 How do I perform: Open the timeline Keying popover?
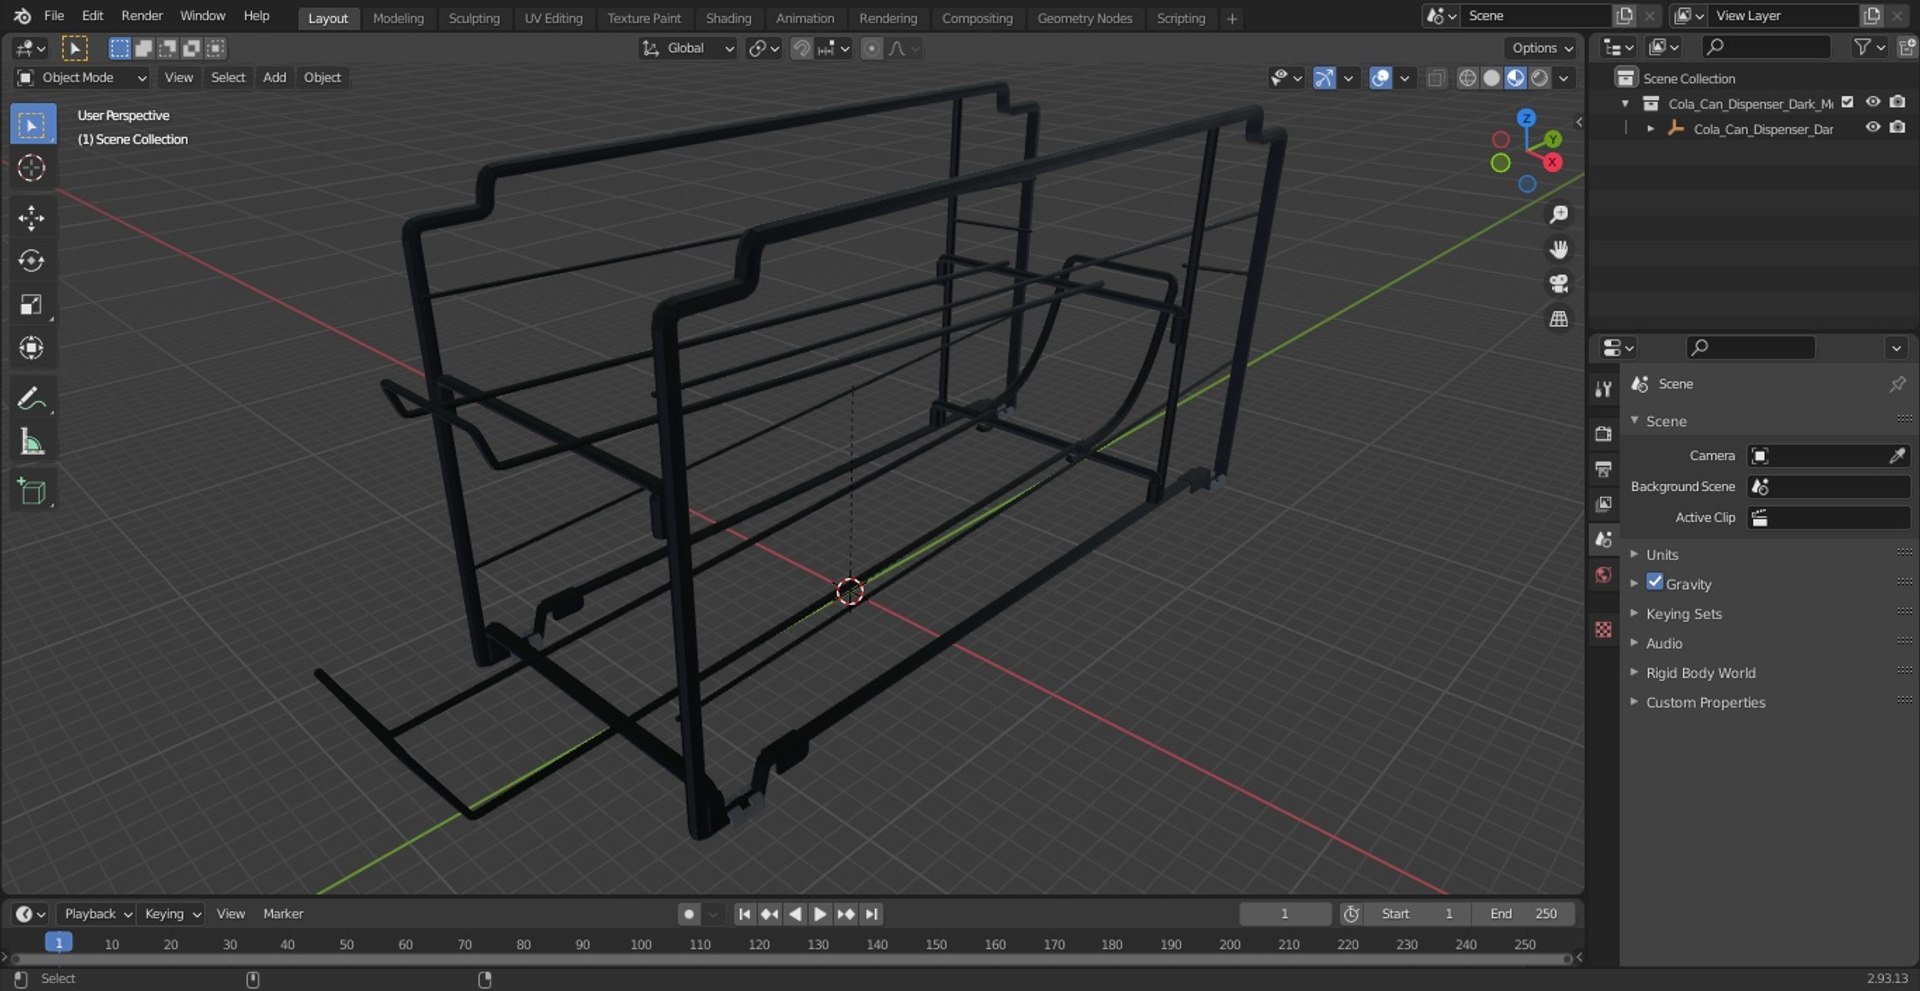pyautogui.click(x=172, y=914)
